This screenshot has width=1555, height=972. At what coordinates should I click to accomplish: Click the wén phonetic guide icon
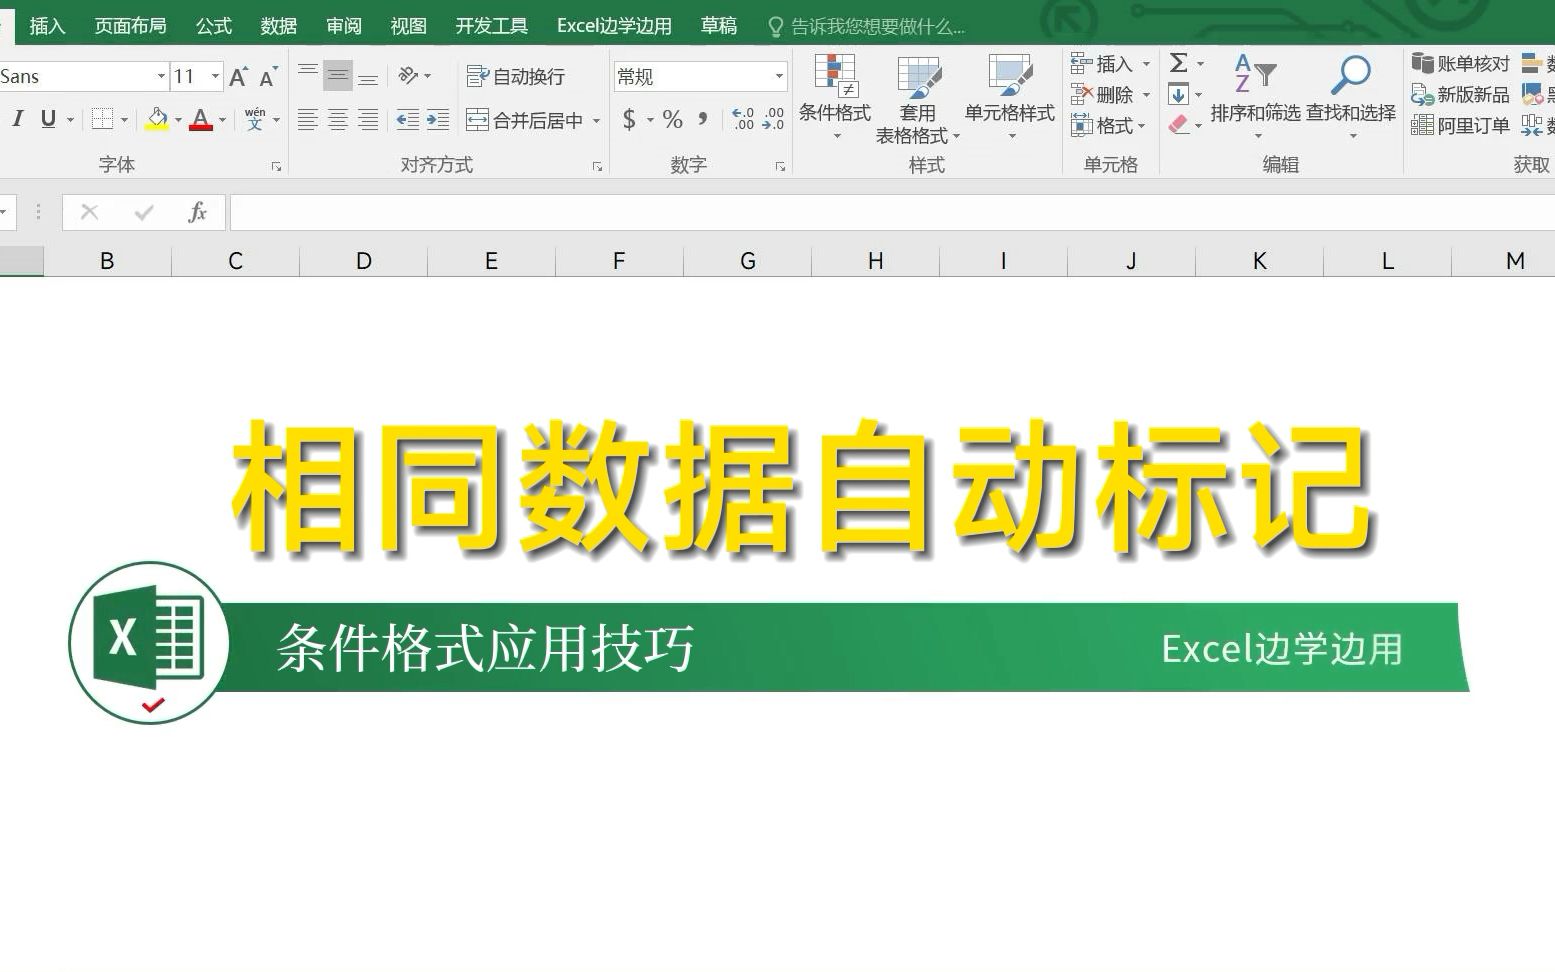(x=255, y=119)
